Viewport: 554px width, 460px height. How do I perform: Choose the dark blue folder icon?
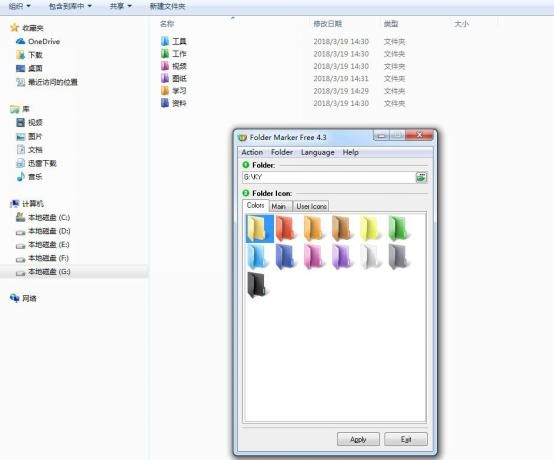285,257
